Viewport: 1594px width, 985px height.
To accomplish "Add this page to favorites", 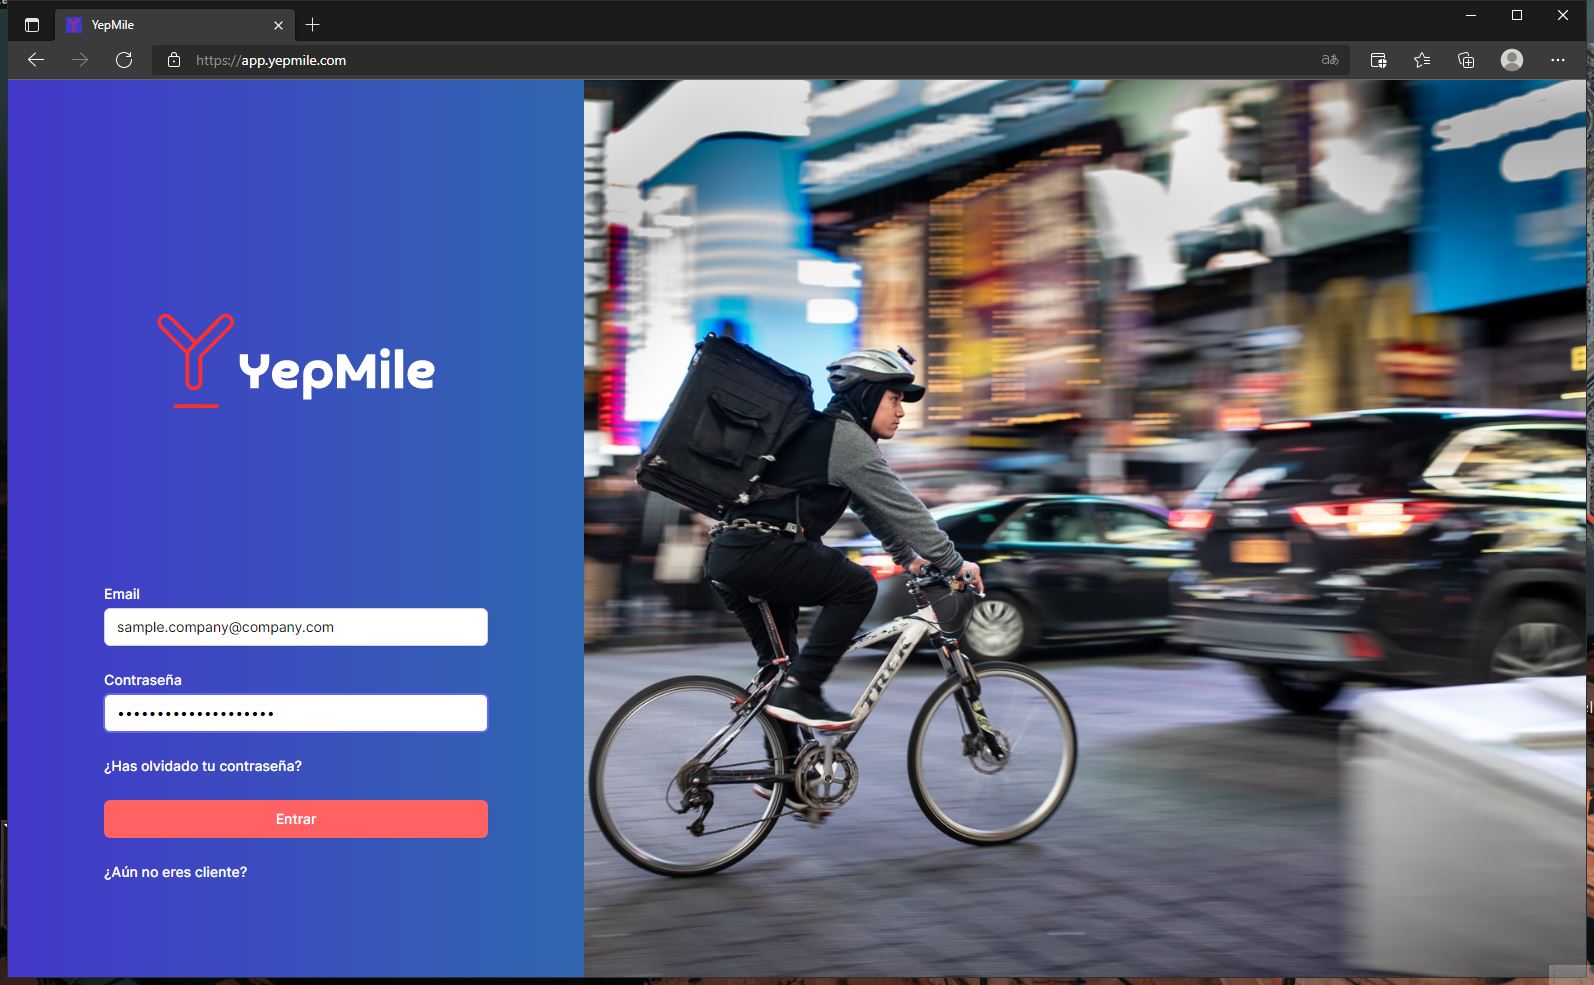I will [1422, 60].
